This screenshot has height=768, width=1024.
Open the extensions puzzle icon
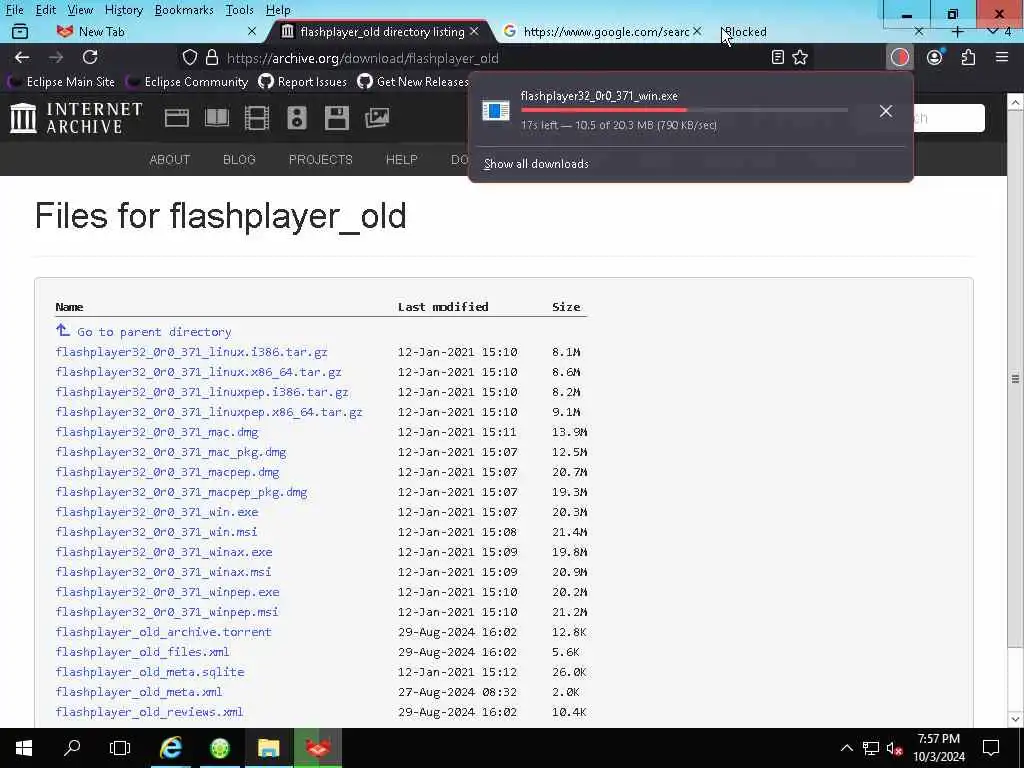(968, 57)
